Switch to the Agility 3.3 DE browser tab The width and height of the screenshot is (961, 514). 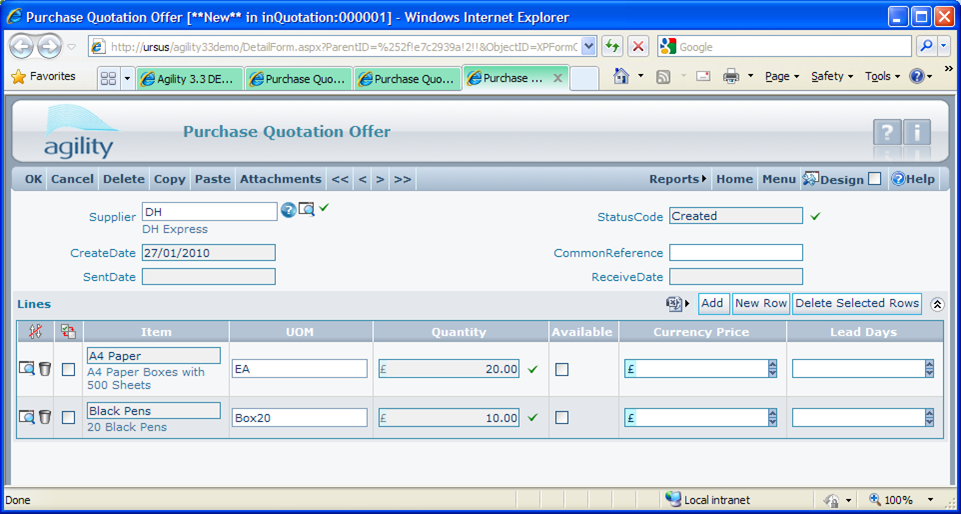point(190,79)
